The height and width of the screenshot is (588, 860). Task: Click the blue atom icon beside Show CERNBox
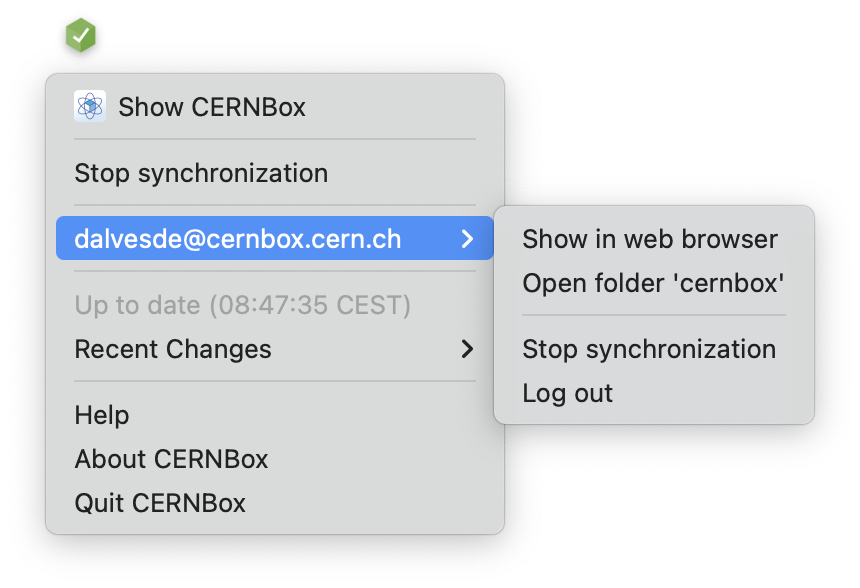point(90,106)
